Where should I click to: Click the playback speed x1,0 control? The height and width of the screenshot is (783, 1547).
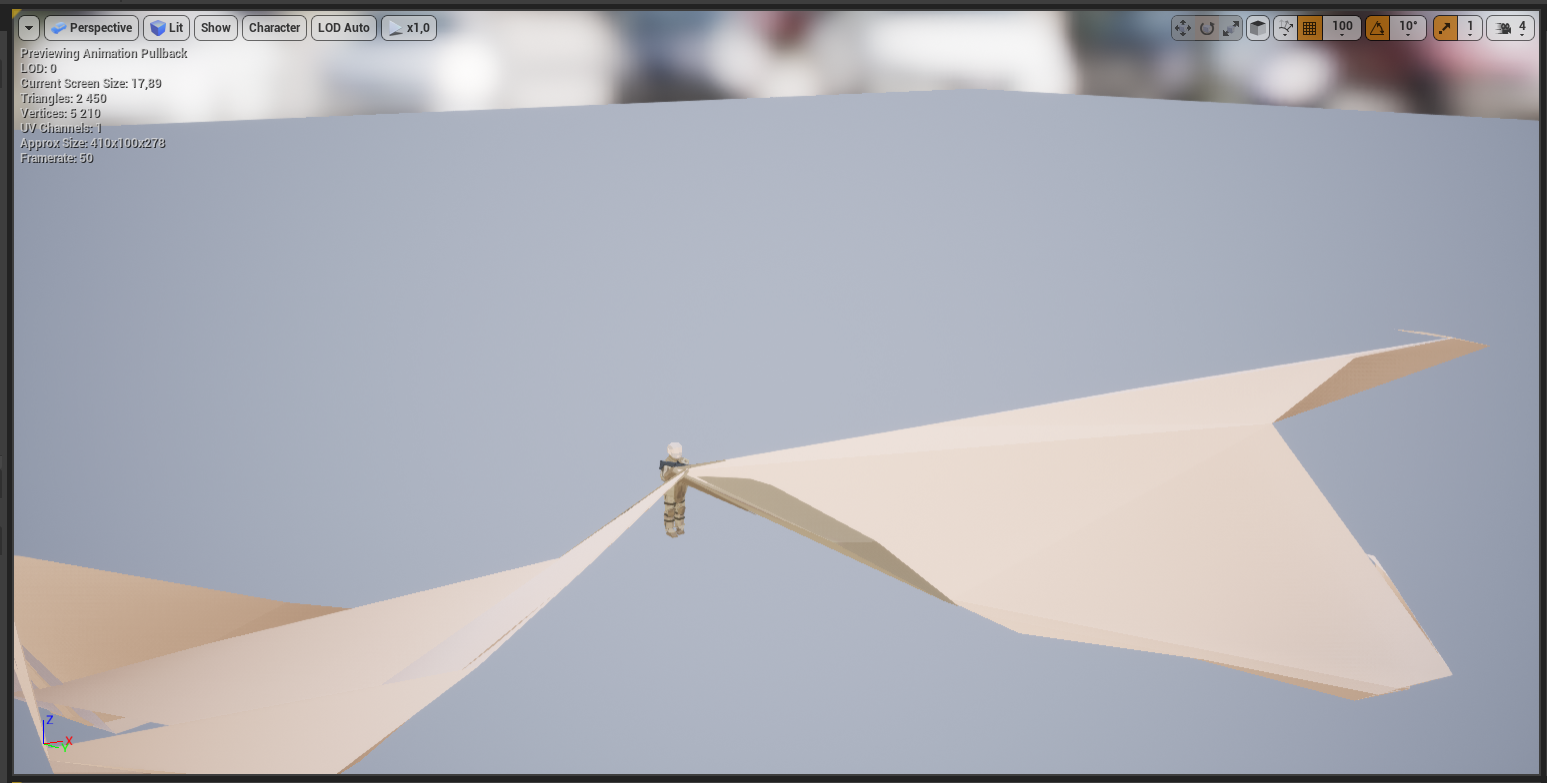coord(408,27)
